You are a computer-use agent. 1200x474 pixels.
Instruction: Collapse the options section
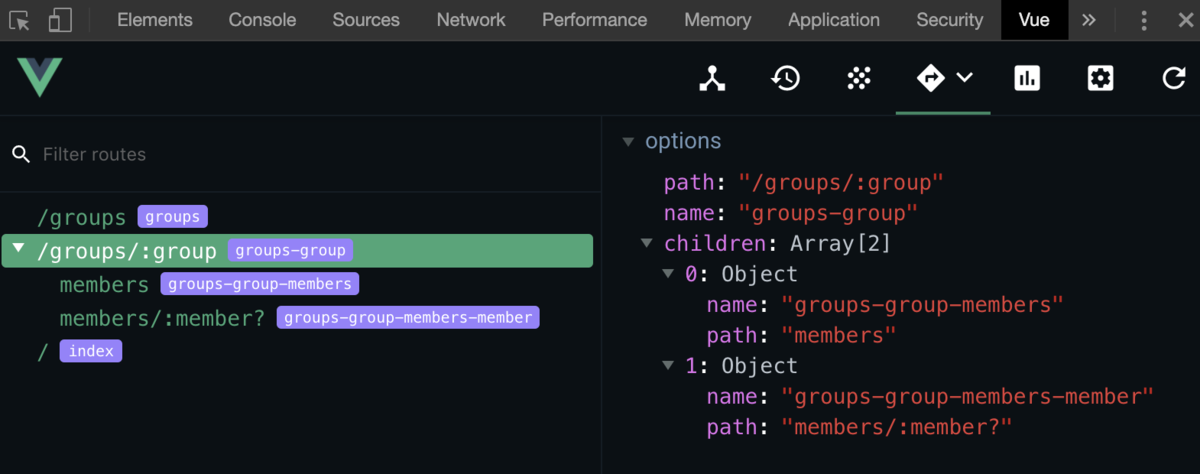[x=628, y=142]
